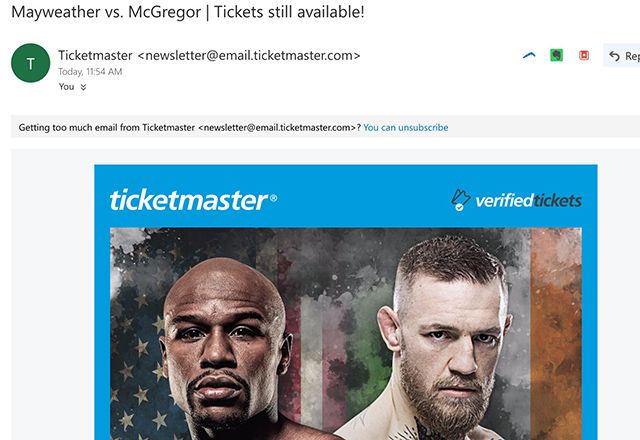Click the Today, 11:54 AM timestamp
640x440 pixels.
(90, 71)
